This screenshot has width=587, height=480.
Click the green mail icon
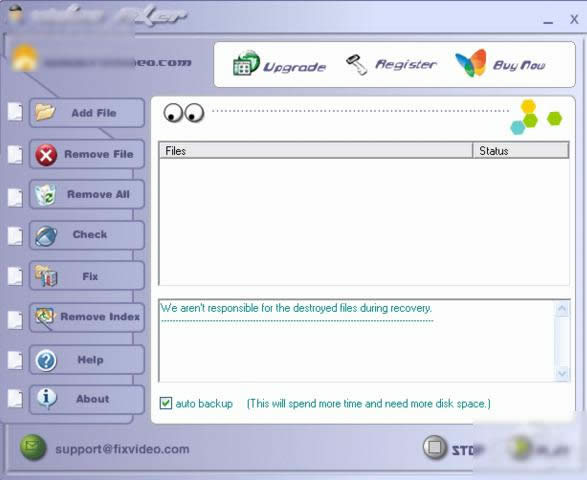[33, 447]
